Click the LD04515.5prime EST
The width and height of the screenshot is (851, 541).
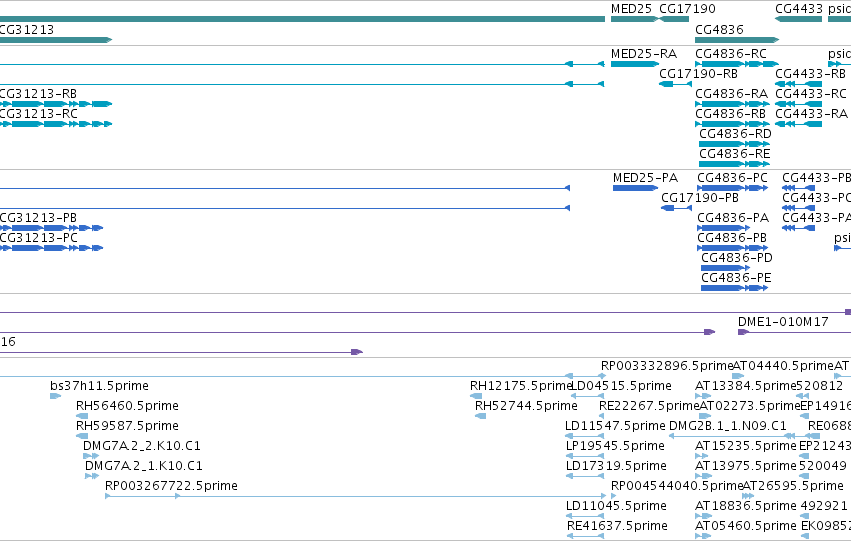coord(588,396)
